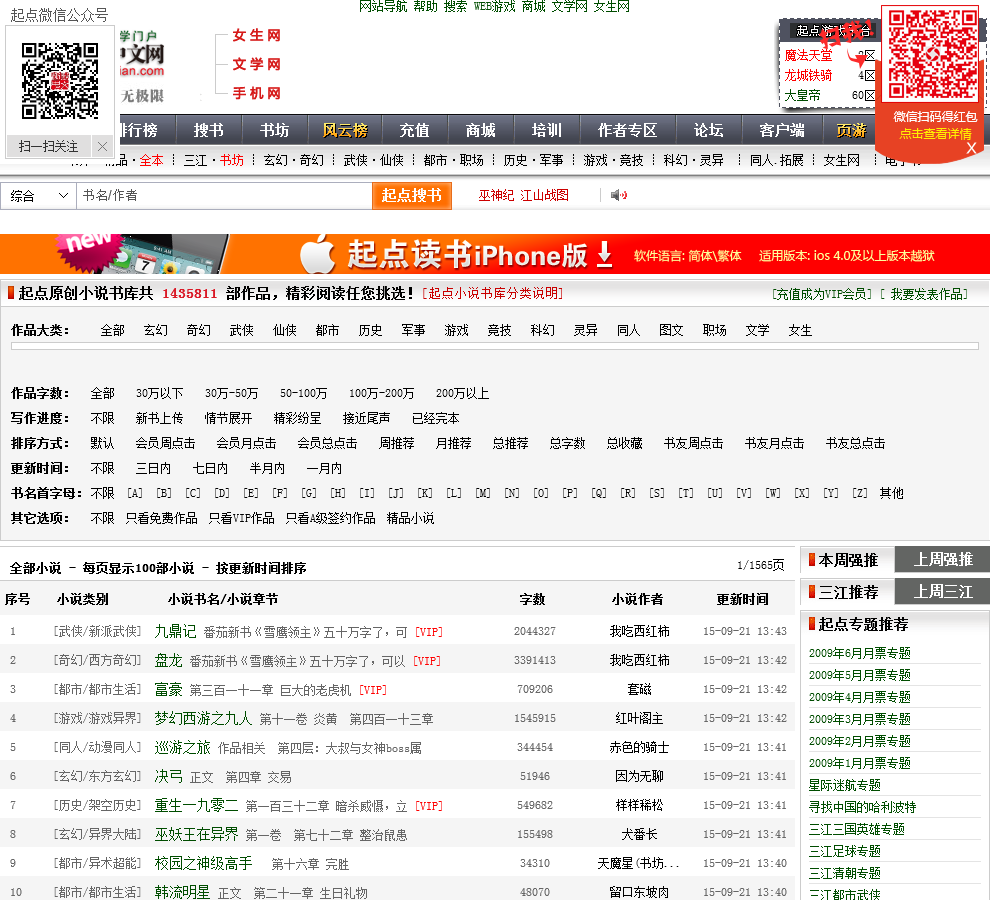Select 精品小说 option

pos(410,519)
